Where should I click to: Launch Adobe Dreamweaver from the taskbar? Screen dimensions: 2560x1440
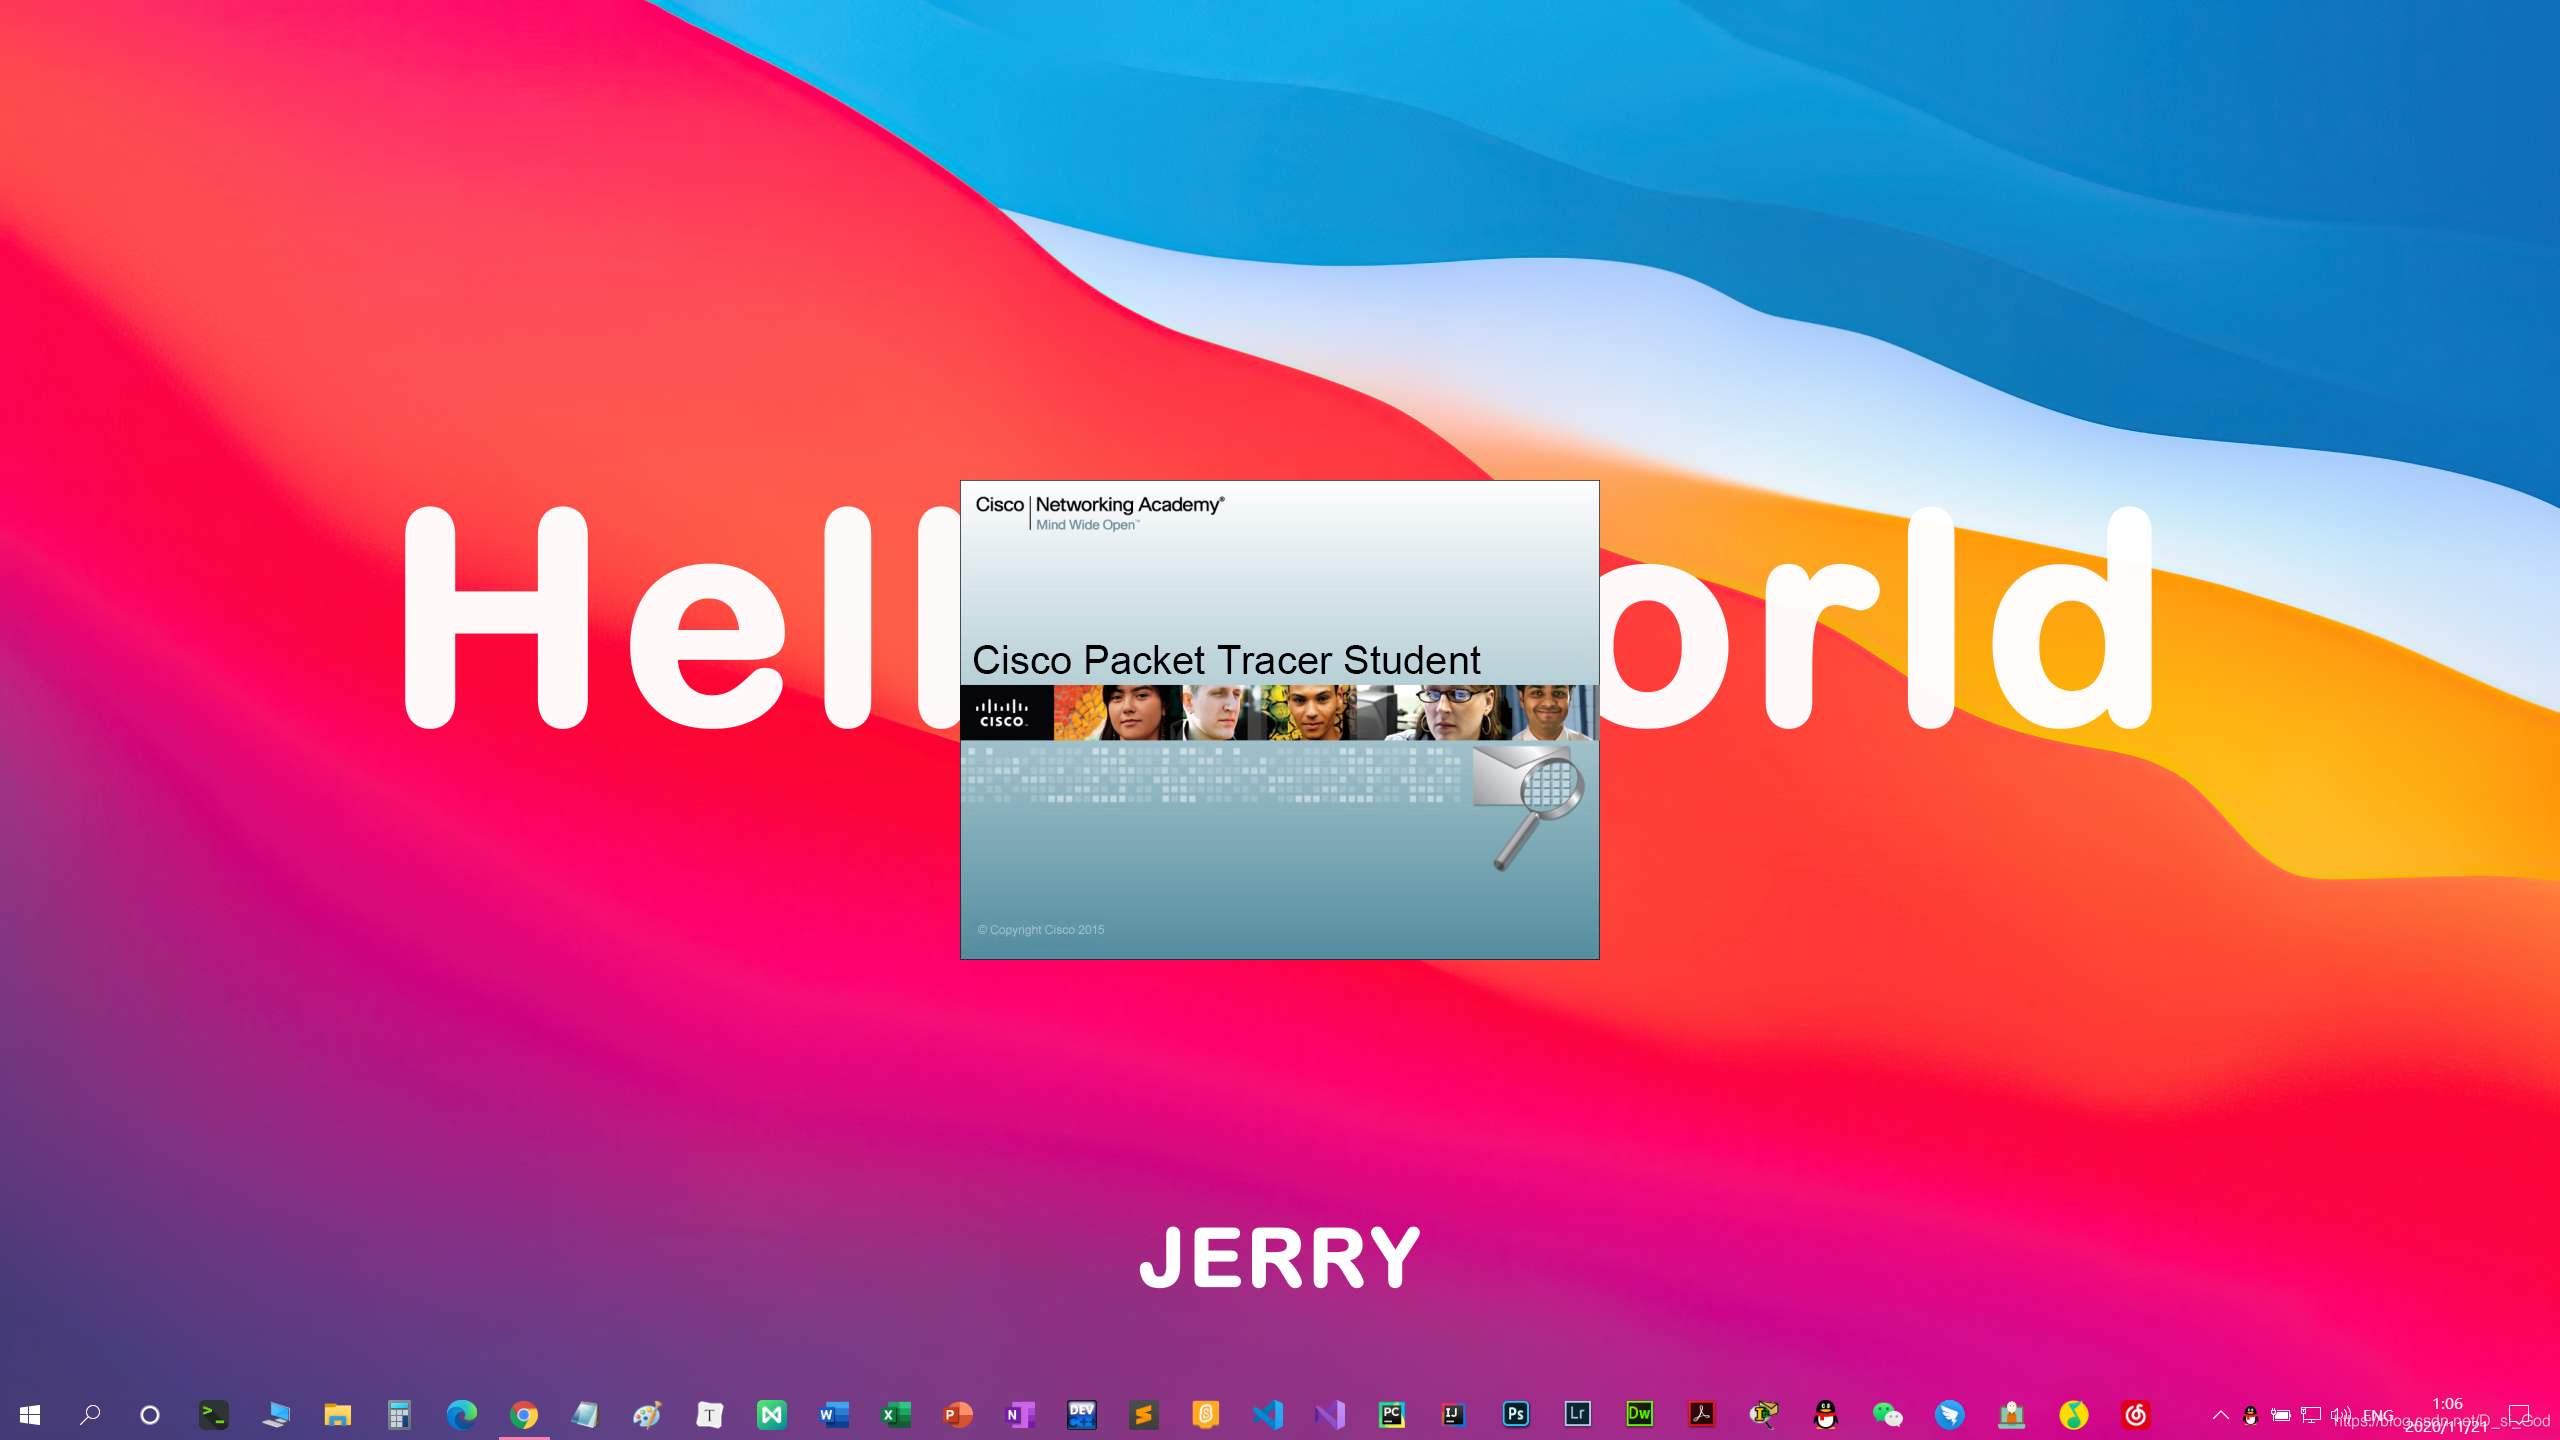[x=1640, y=1414]
